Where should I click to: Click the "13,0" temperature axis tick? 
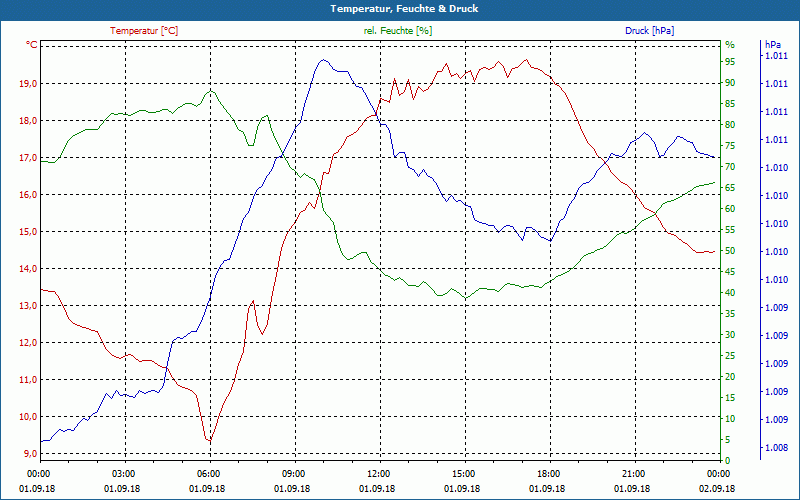coord(29,306)
